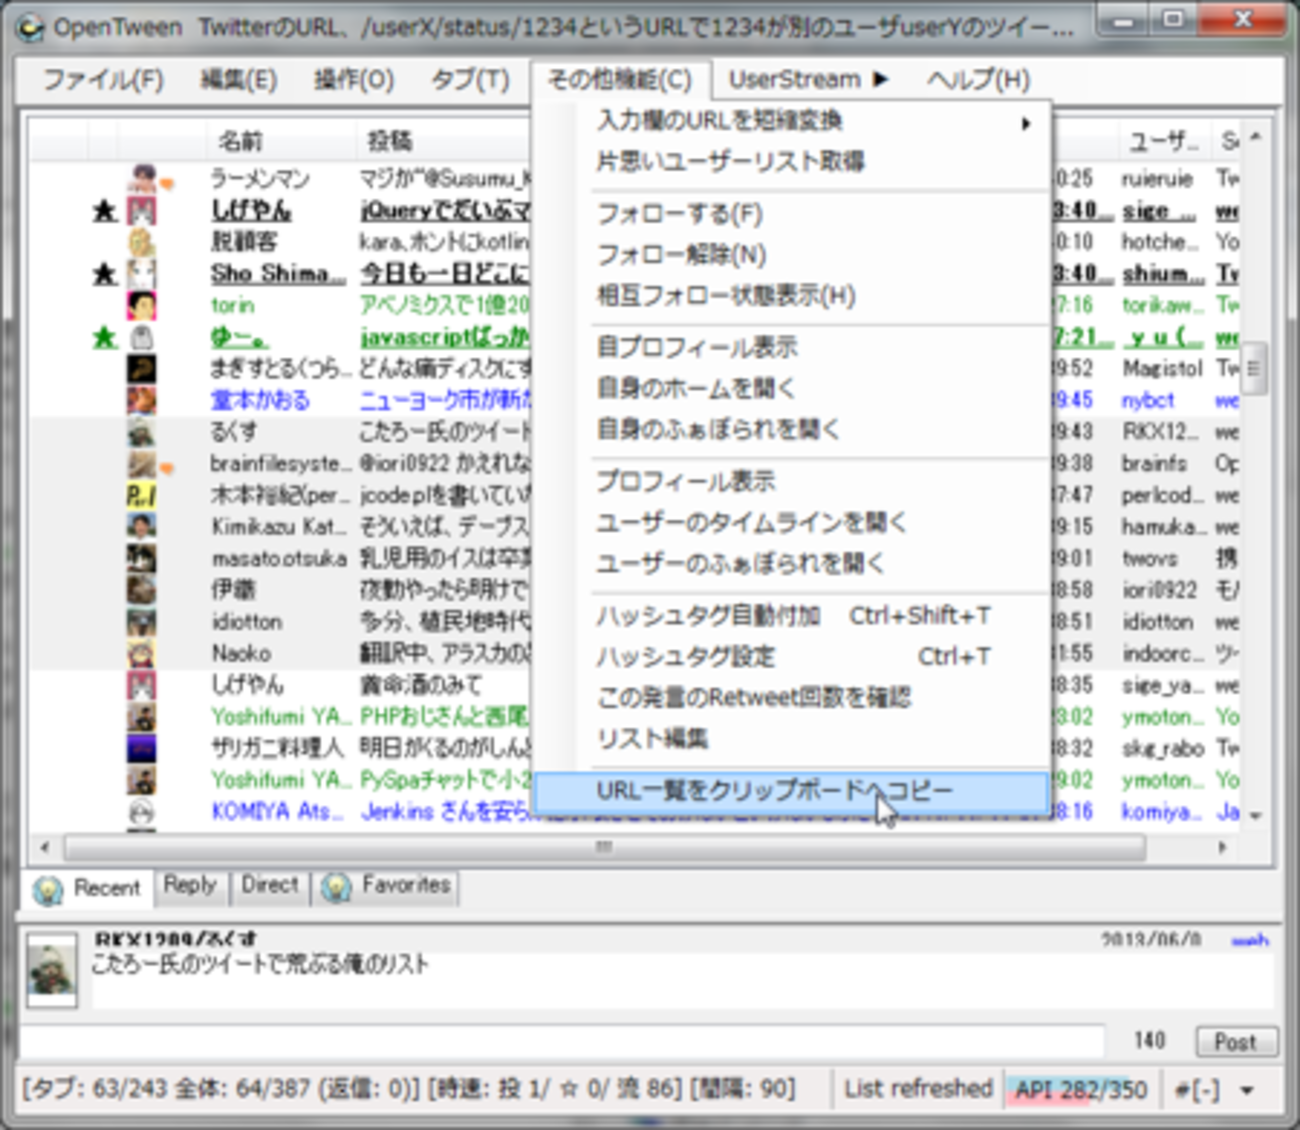Viewport: 1300px width, 1130px height.
Task: Click the black star beside しげやん tweet
Action: 105,211
